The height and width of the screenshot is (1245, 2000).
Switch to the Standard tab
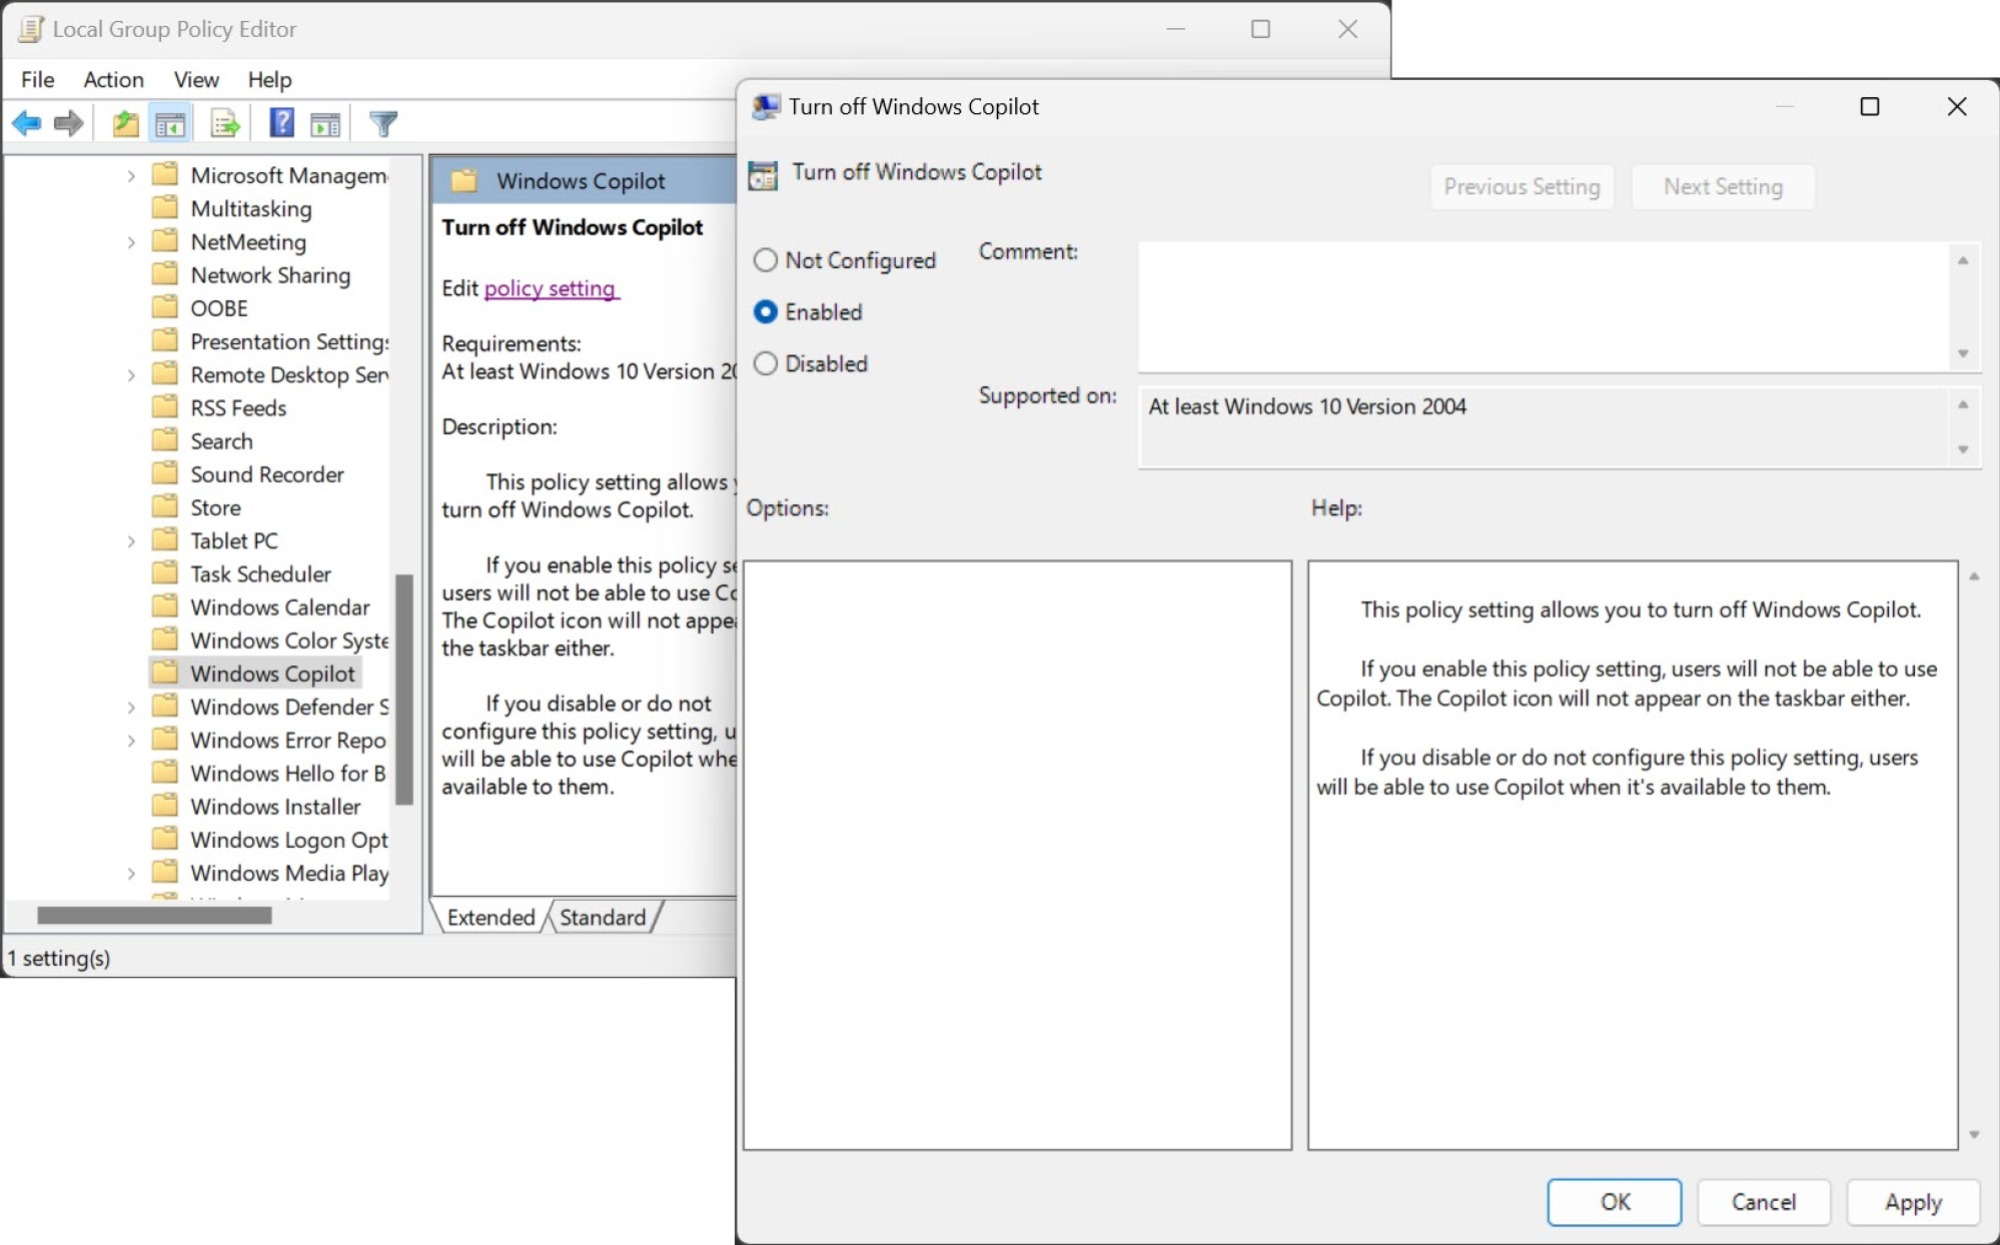pos(603,917)
